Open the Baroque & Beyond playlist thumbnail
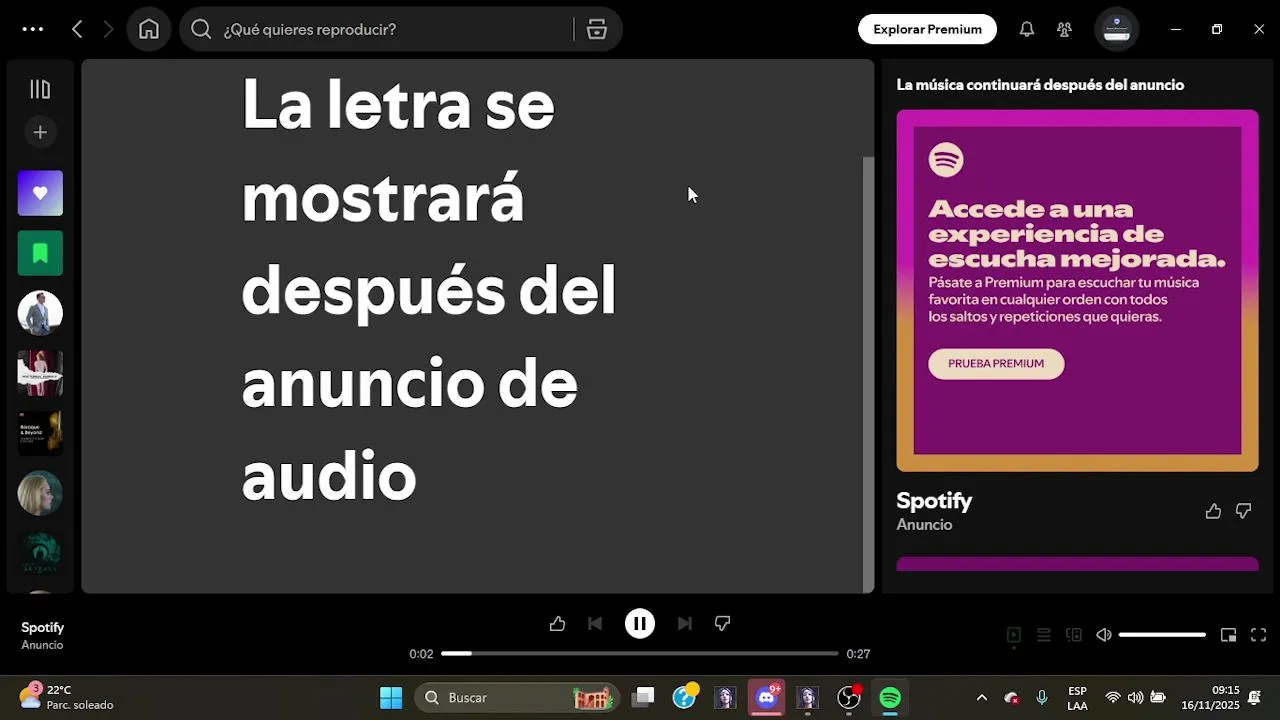The image size is (1280, 720). 40,433
